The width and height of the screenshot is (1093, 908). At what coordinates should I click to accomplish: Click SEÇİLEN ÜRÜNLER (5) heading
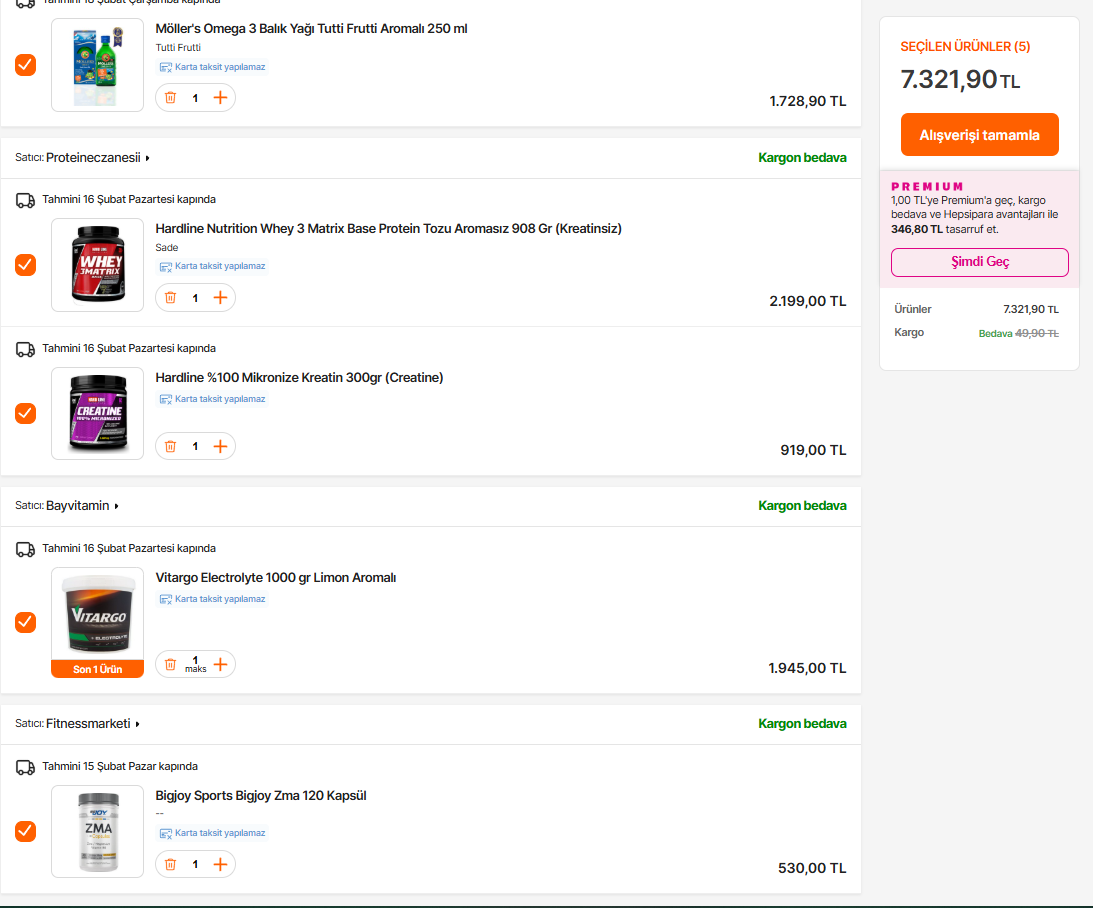965,47
